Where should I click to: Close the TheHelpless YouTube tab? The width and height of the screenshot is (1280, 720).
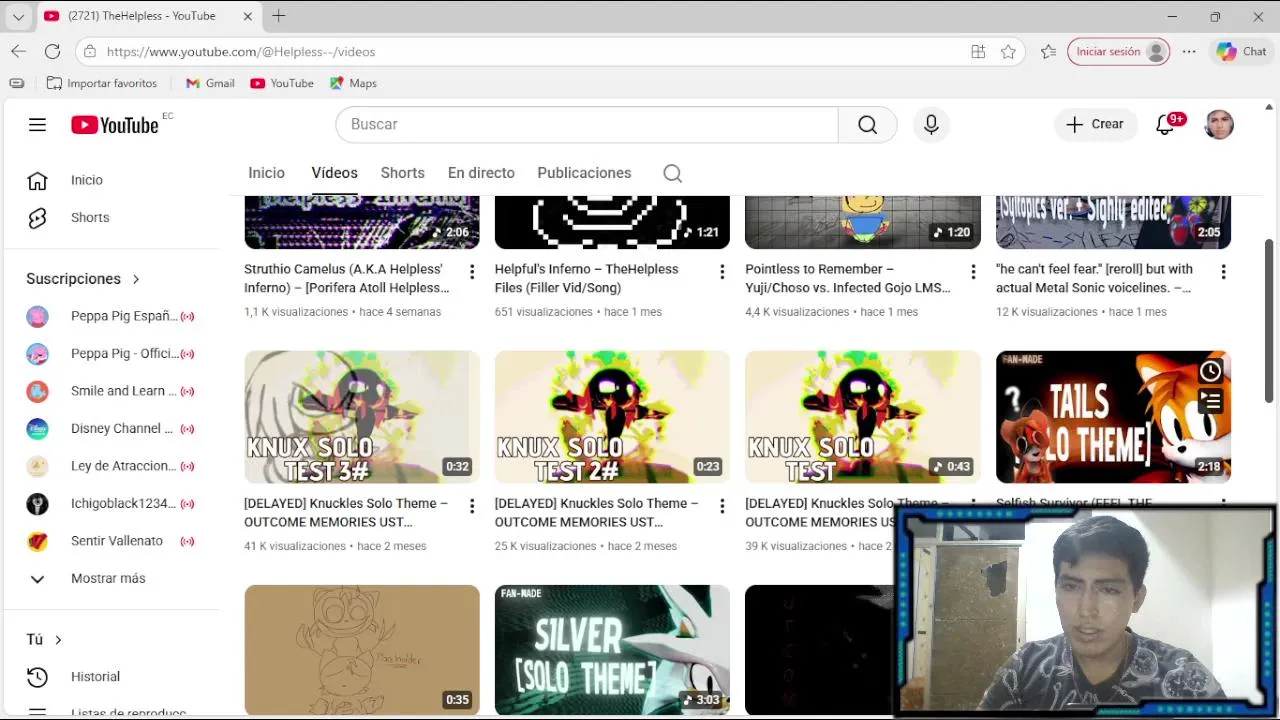[248, 16]
